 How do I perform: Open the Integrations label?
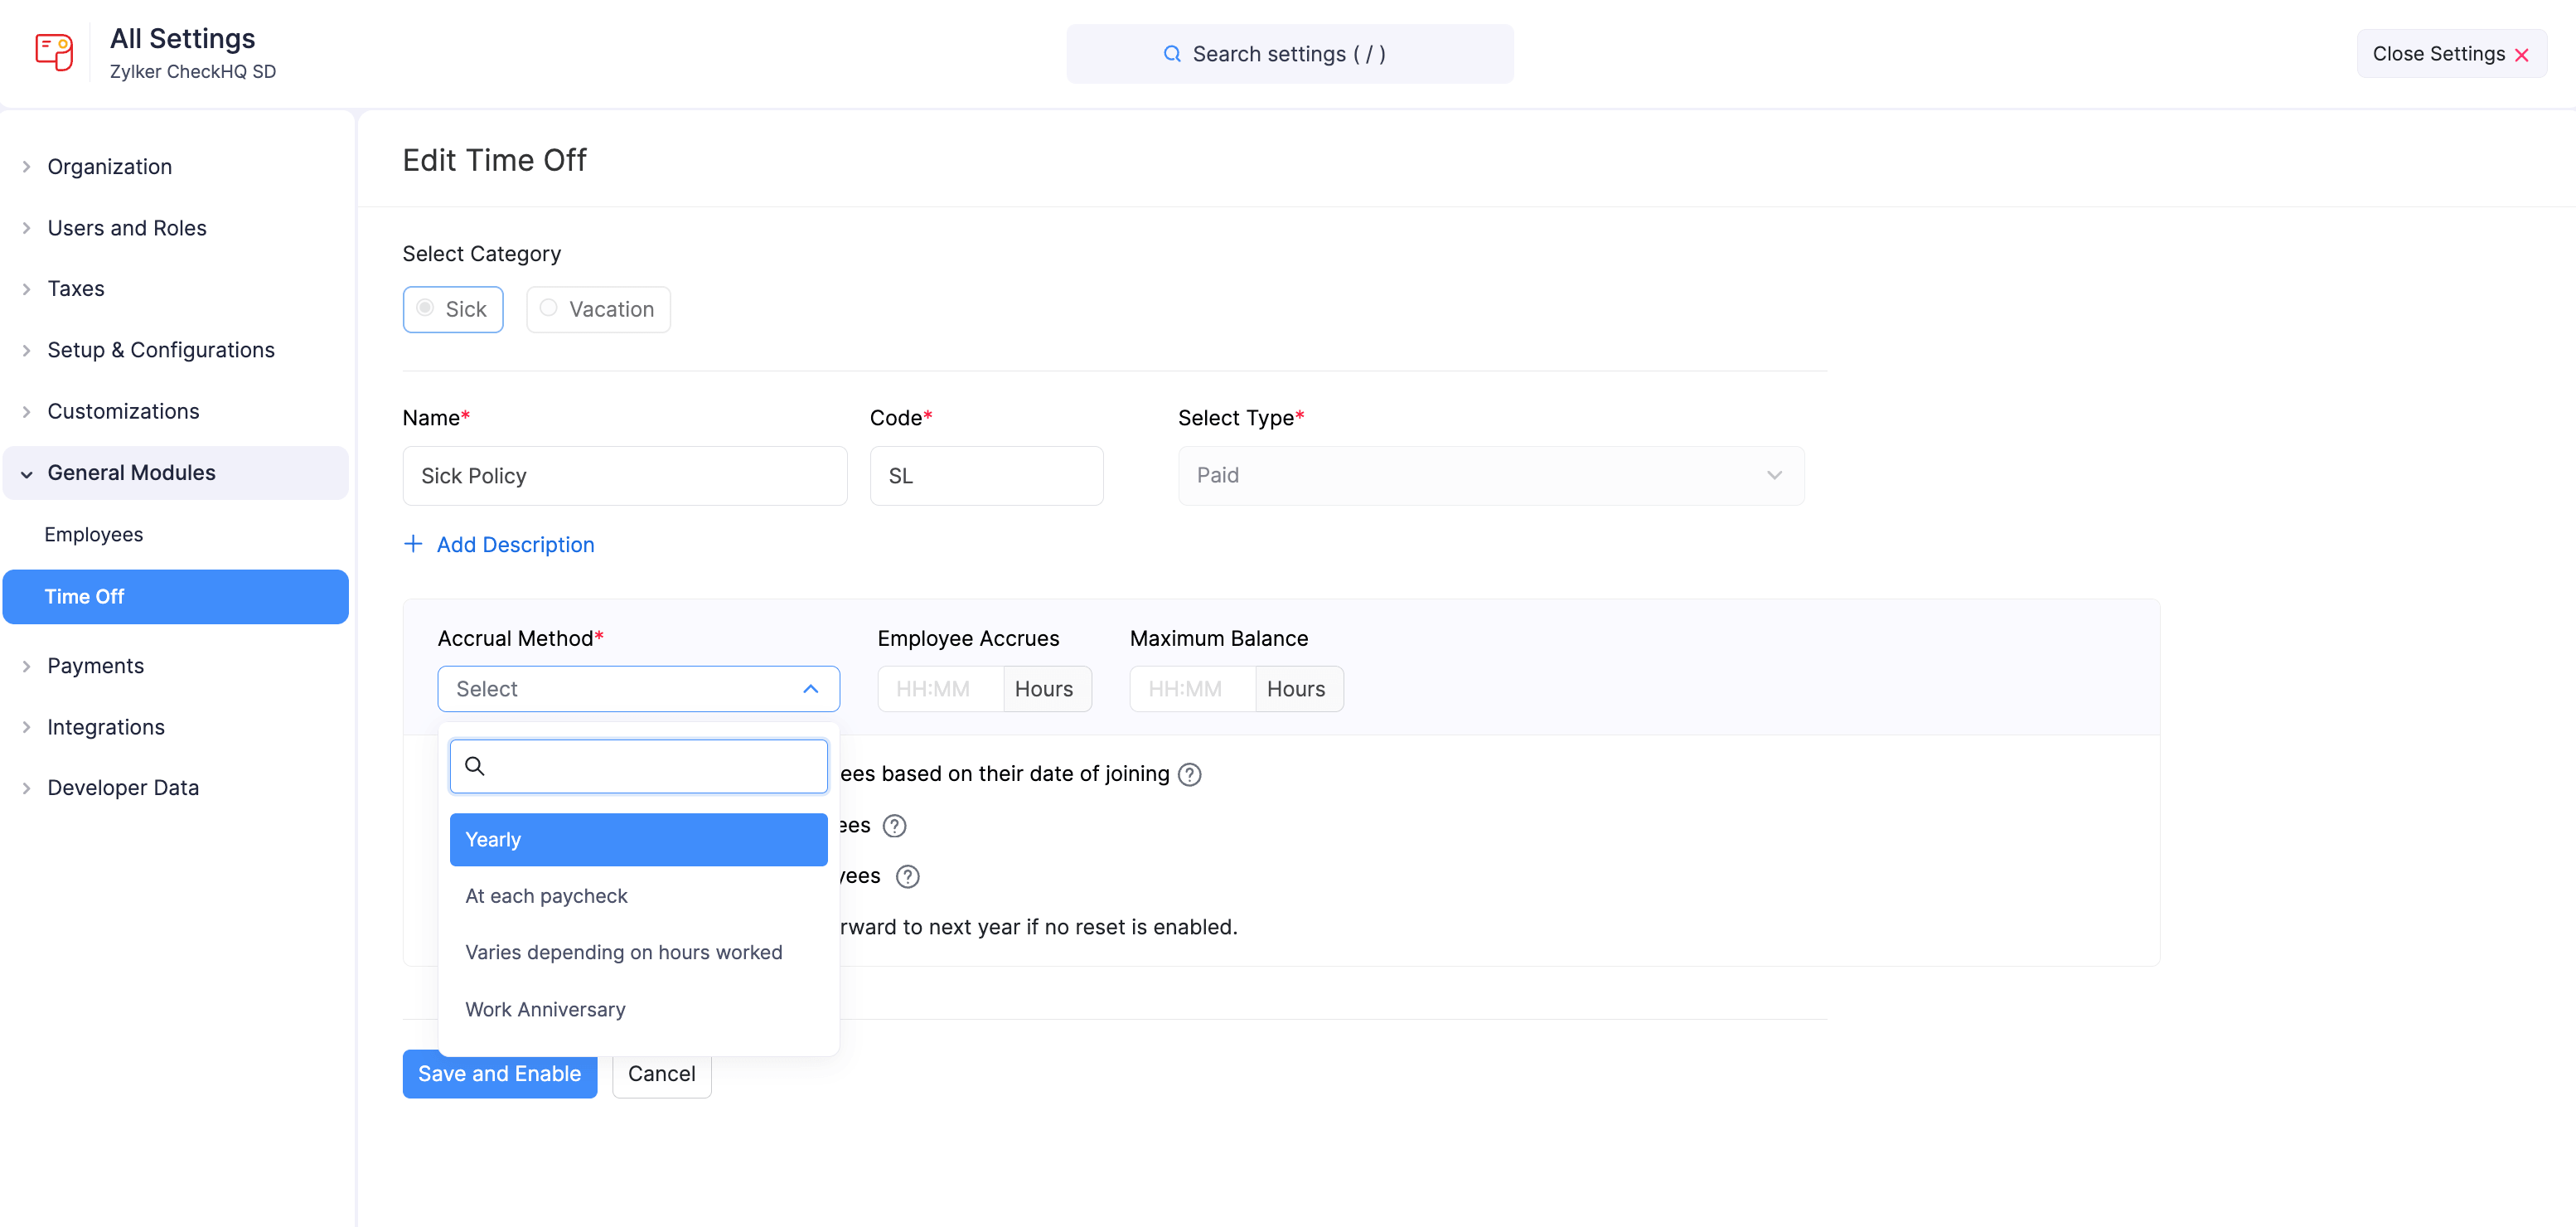(106, 727)
